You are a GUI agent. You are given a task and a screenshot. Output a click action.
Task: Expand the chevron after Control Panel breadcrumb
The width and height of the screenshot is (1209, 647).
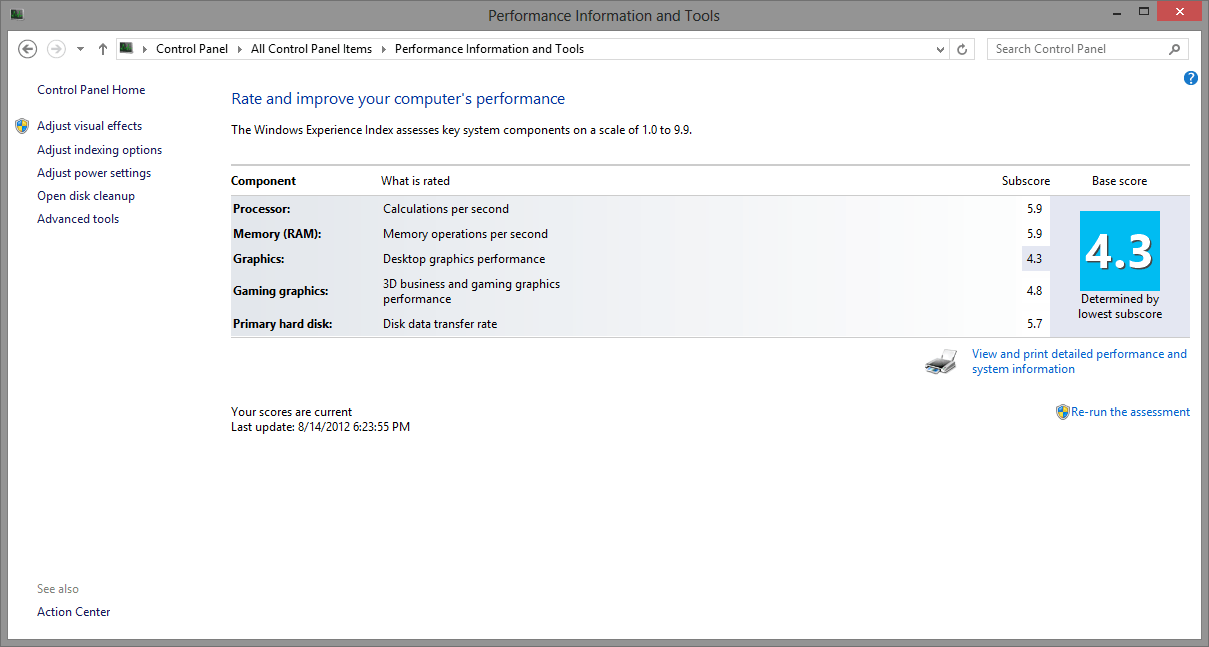pos(239,49)
